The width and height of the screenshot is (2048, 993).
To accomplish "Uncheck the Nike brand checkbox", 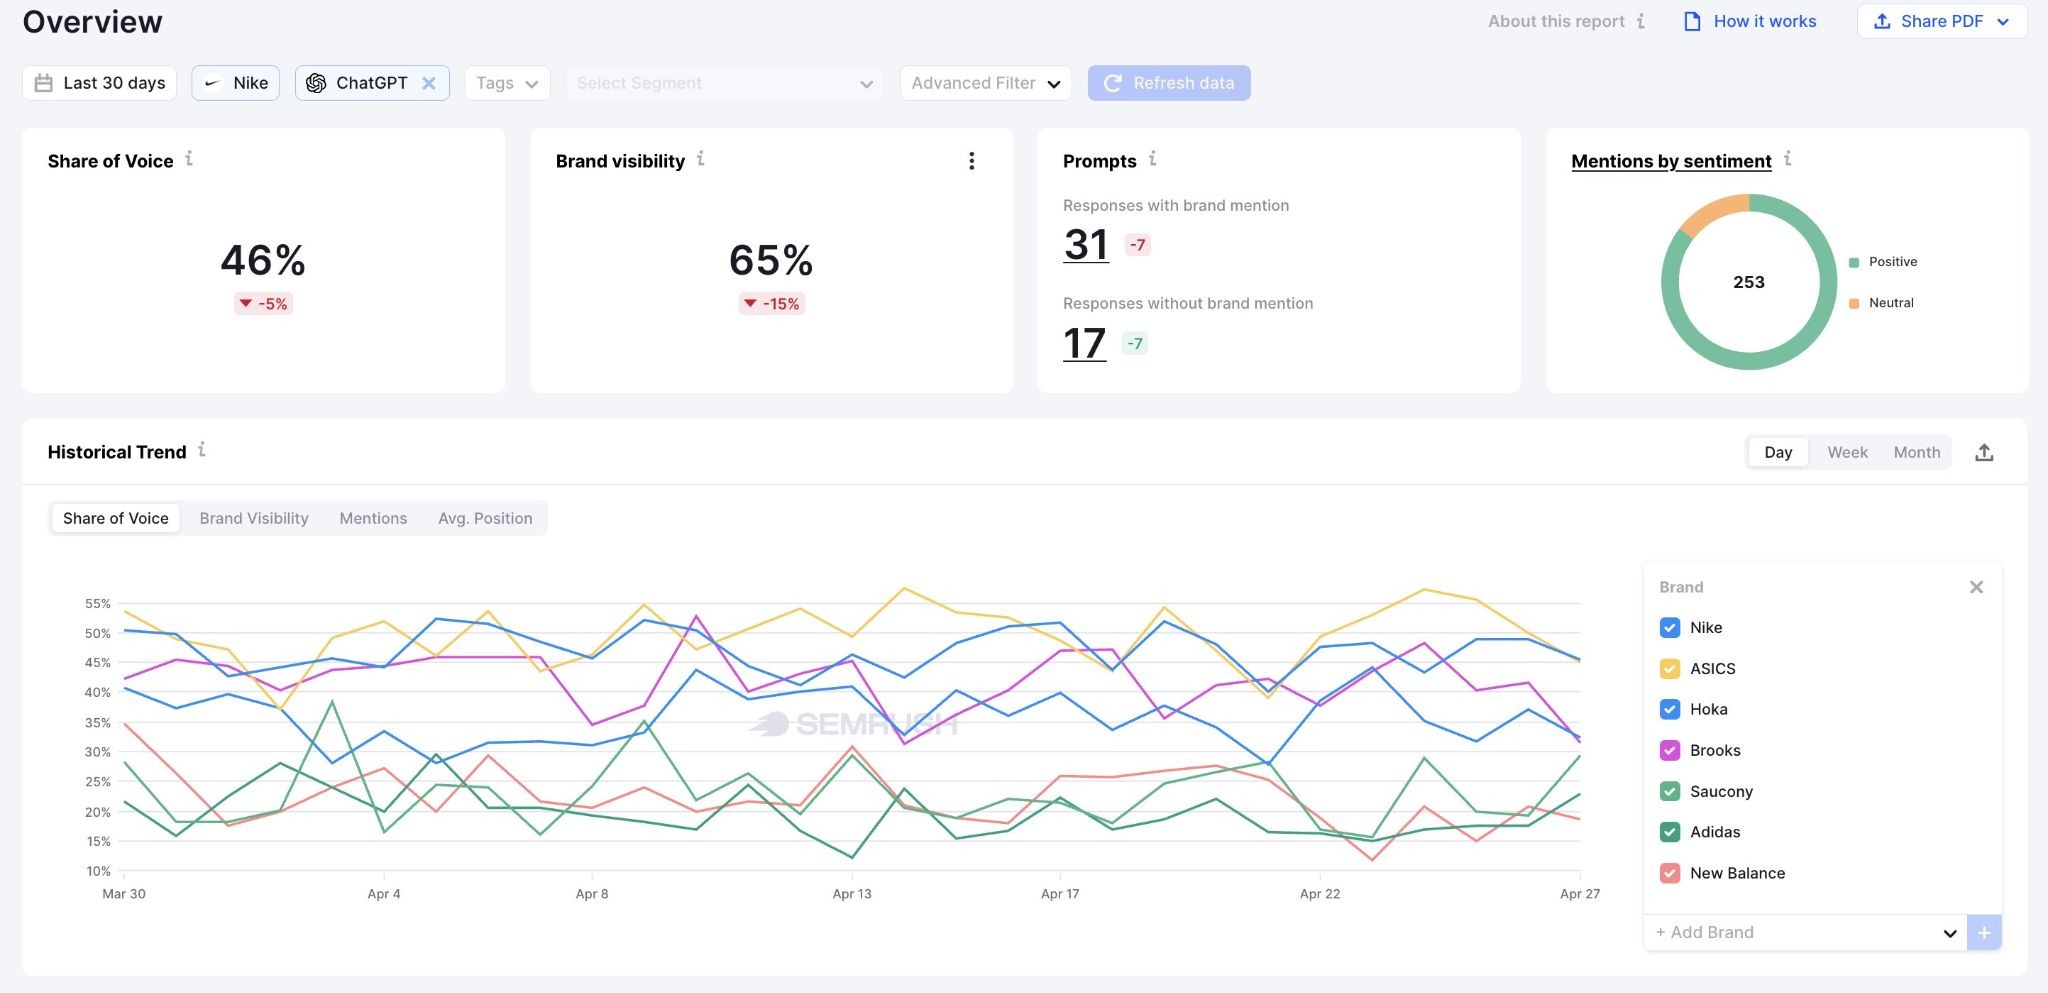I will tap(1670, 628).
